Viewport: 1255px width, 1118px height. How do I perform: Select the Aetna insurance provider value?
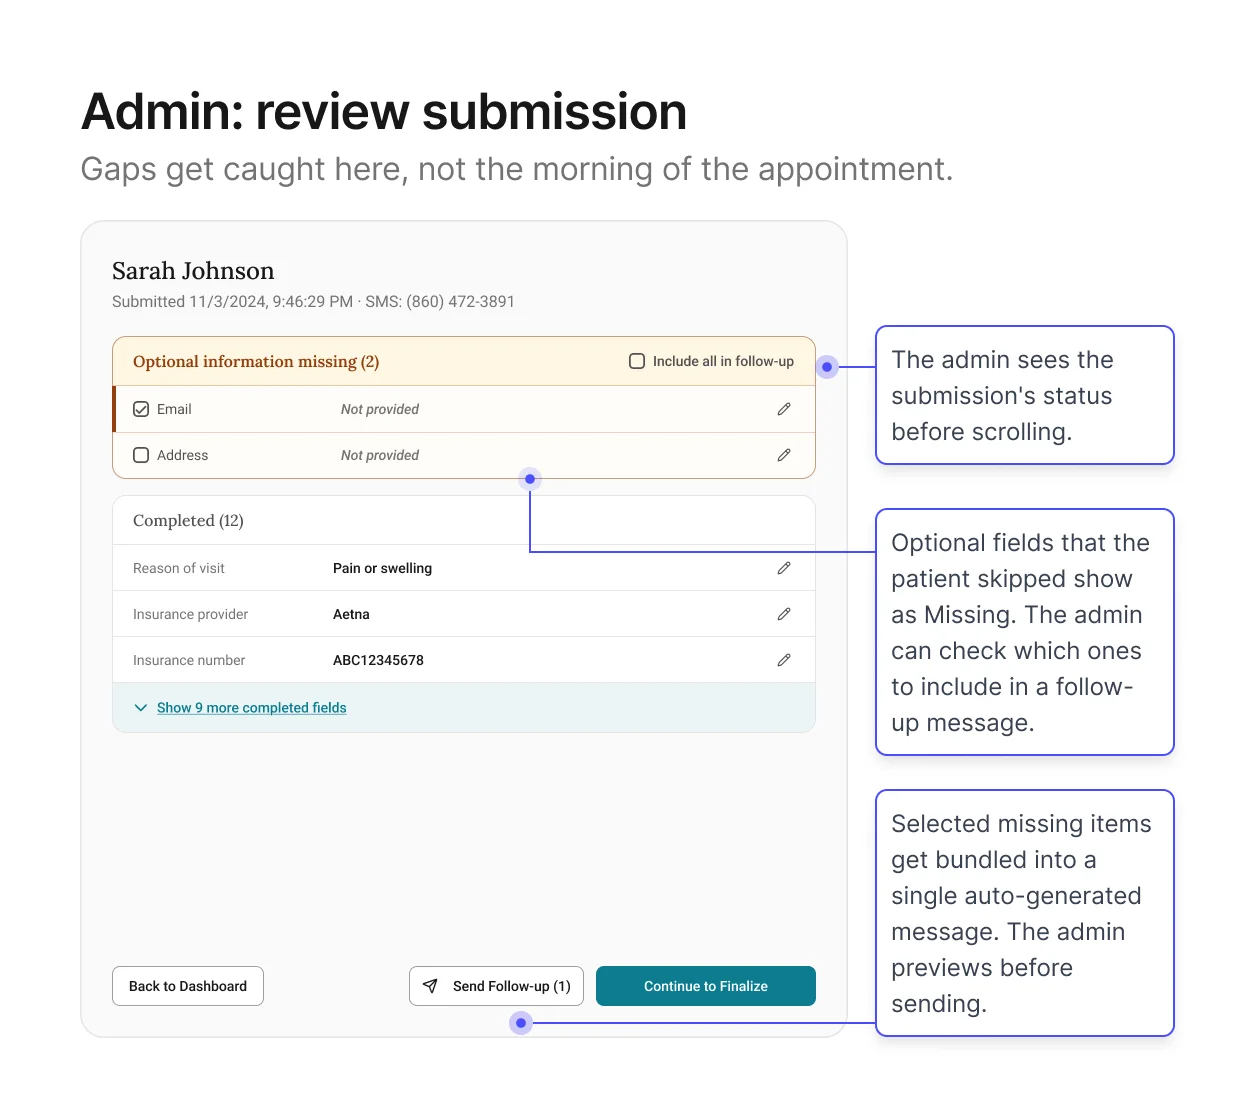coord(351,614)
